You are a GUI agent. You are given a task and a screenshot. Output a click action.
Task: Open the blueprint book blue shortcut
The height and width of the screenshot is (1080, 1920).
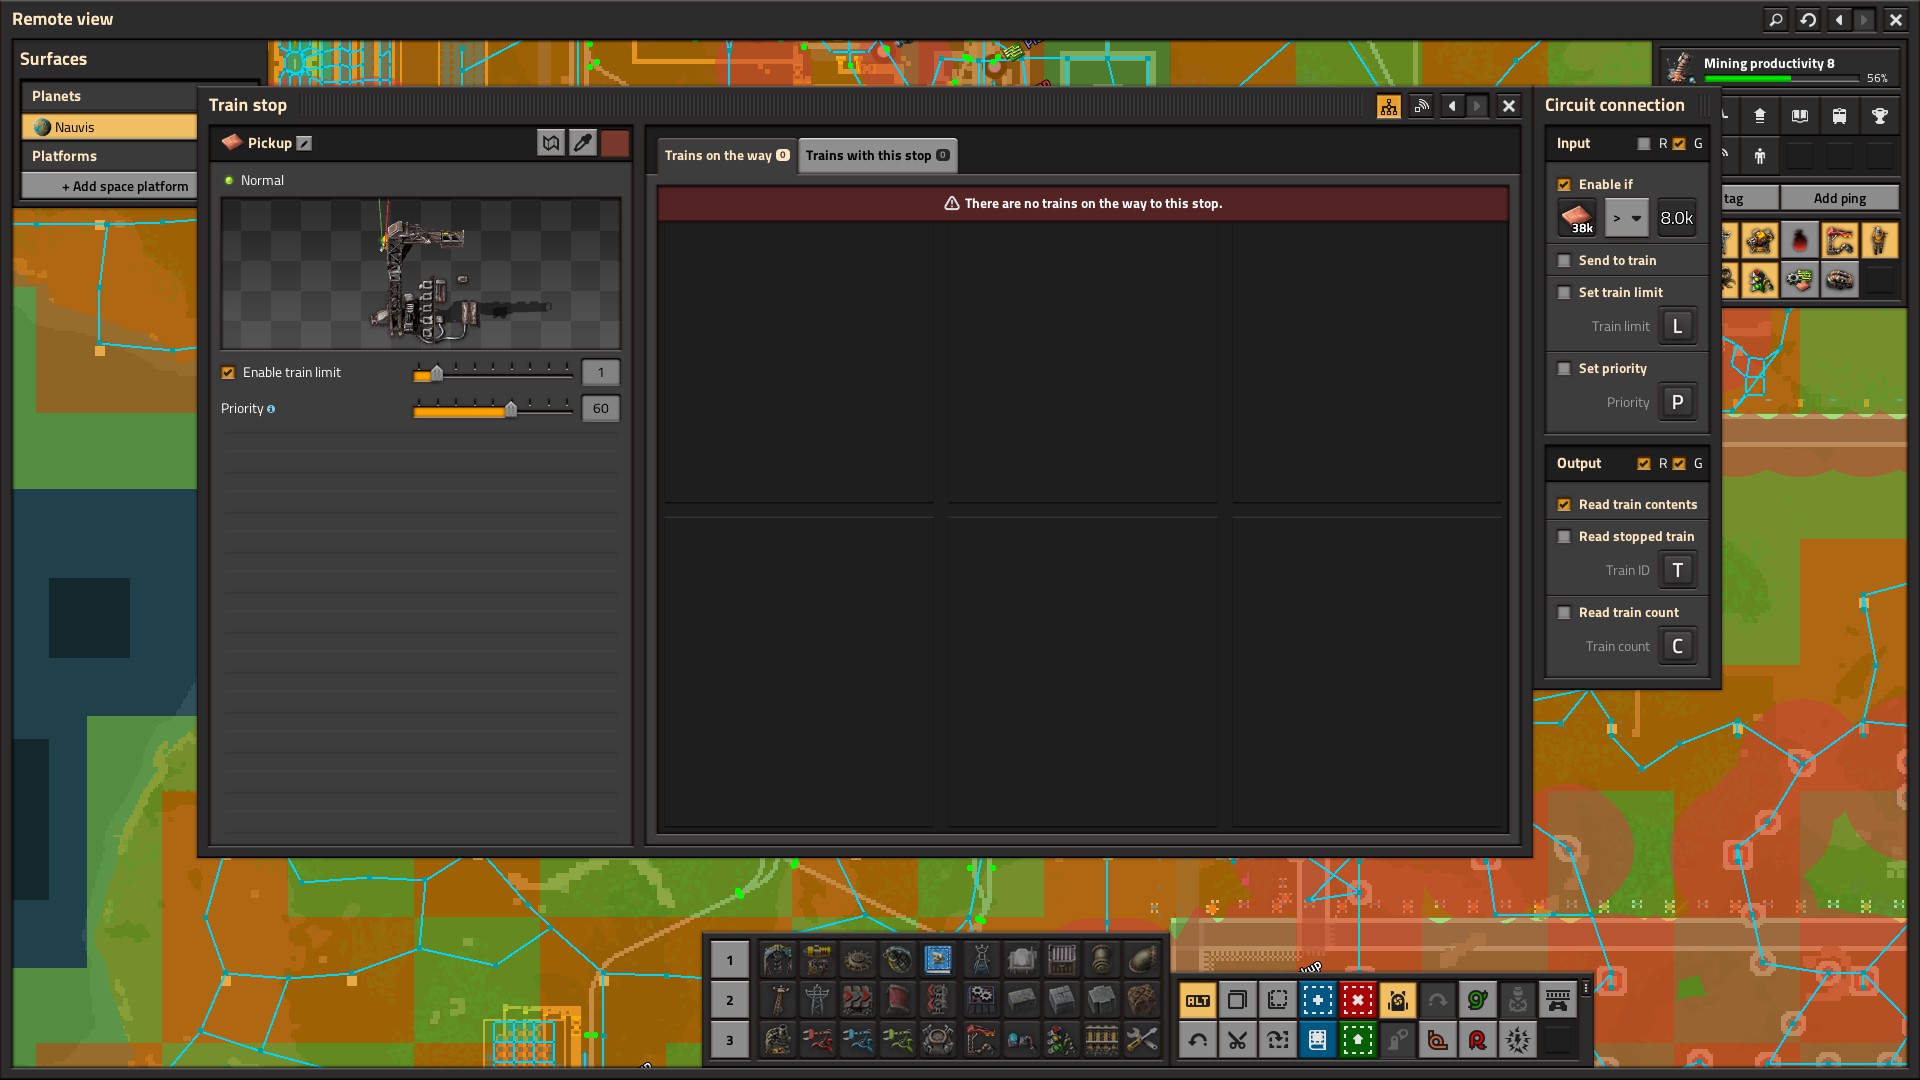click(x=1317, y=1041)
